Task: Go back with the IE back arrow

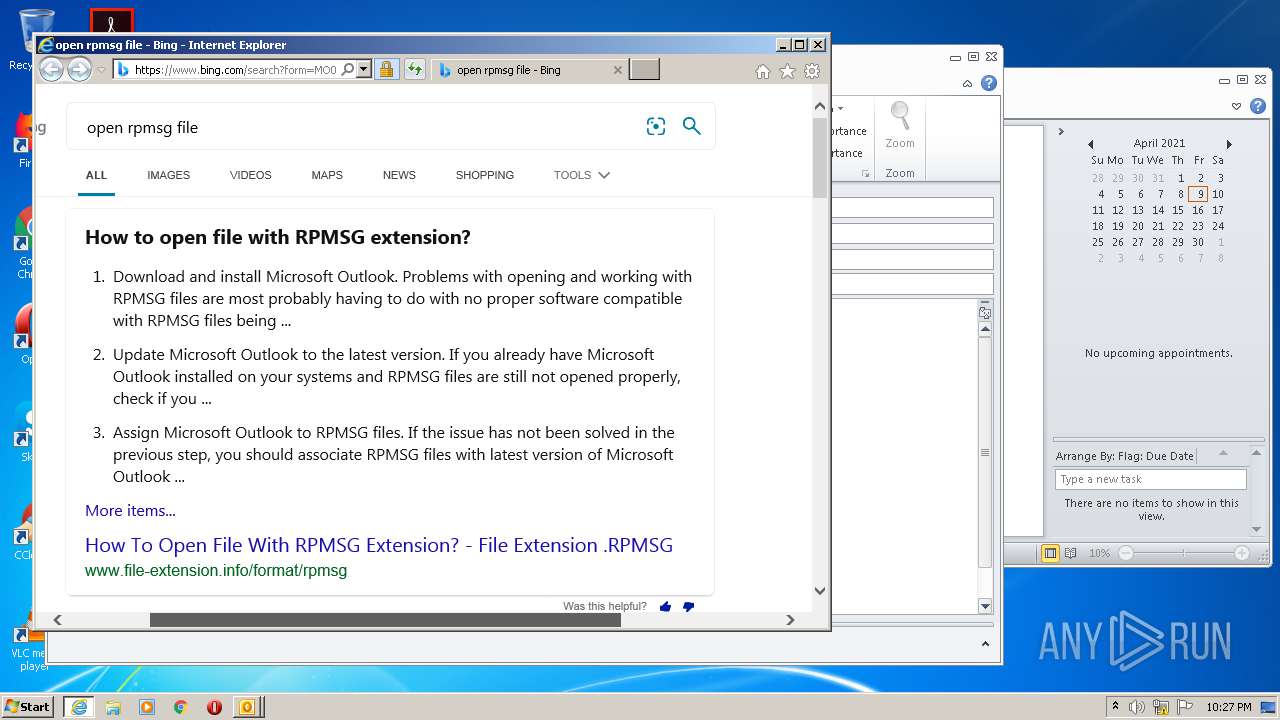Action: point(51,69)
